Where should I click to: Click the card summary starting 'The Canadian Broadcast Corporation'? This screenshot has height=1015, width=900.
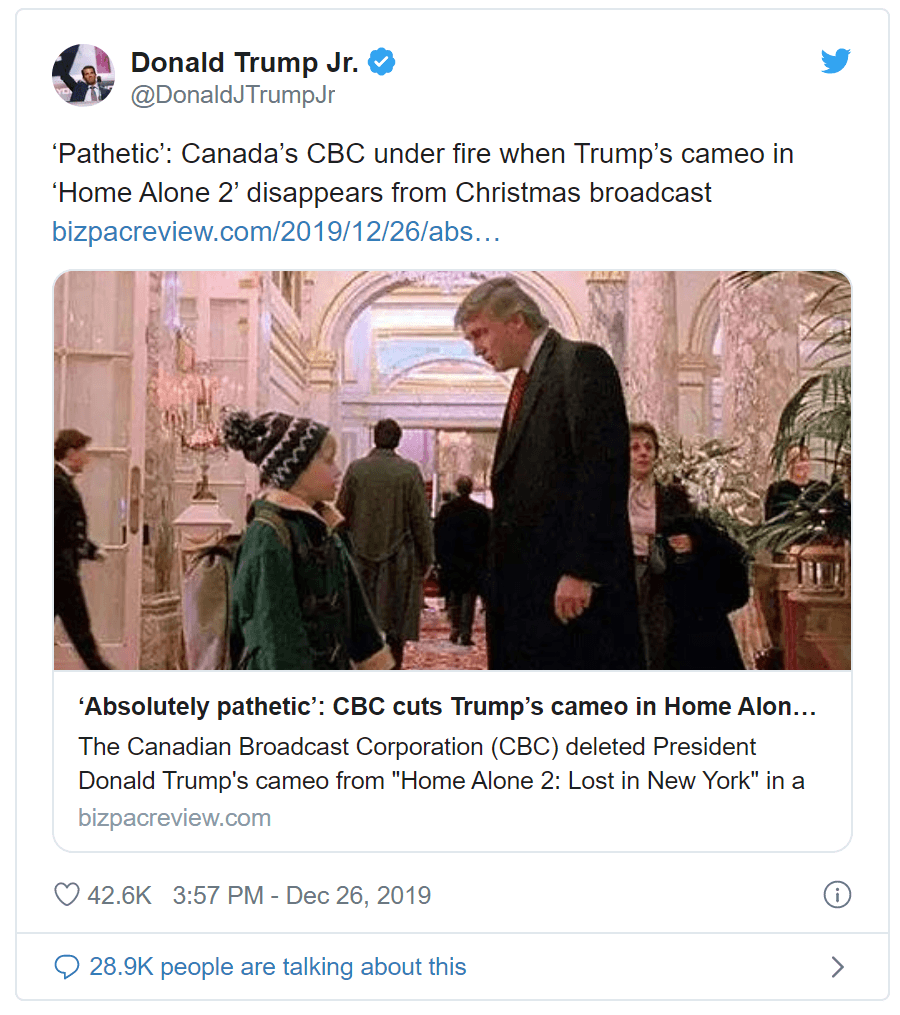coord(440,763)
